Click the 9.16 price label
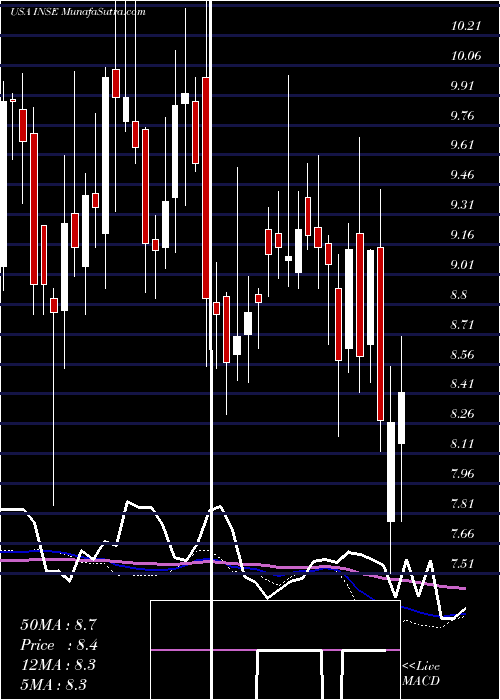Image resolution: width=500 pixels, height=700 pixels. click(464, 235)
